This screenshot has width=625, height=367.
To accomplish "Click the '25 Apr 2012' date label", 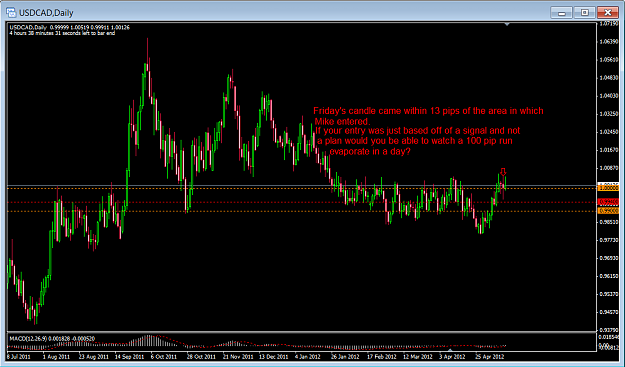I will click(490, 357).
